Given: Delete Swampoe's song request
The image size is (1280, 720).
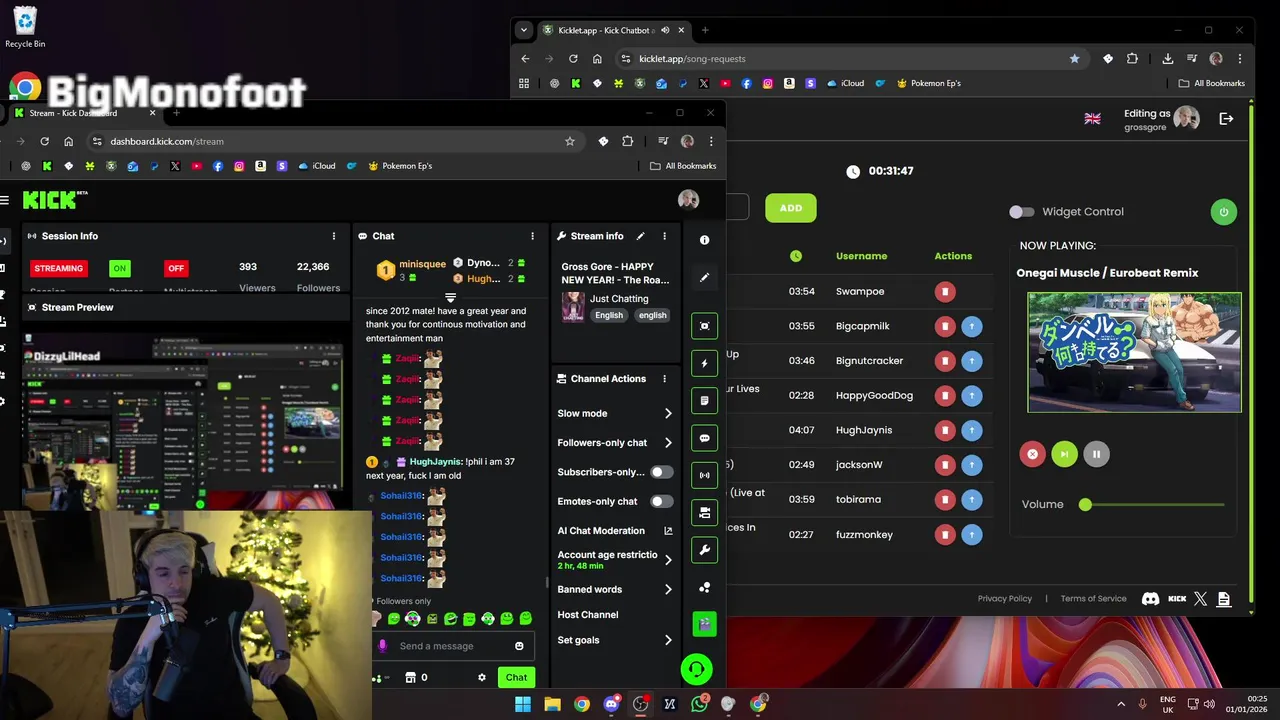Looking at the screenshot, I should click(x=945, y=292).
